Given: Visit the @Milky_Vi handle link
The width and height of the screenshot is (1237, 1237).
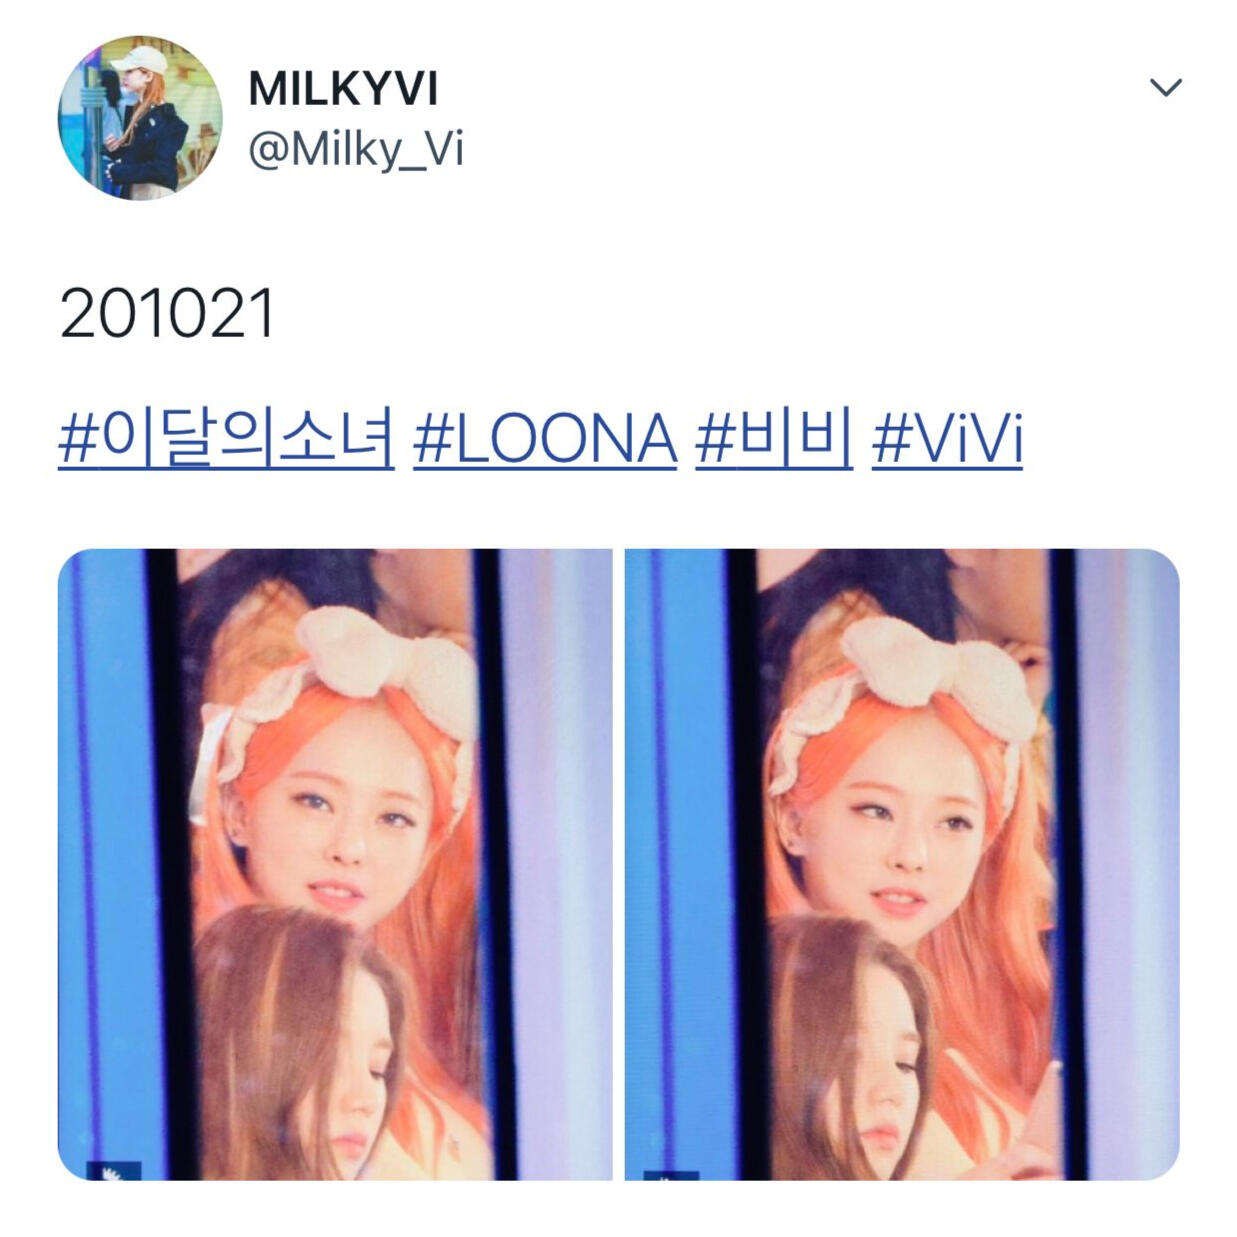Looking at the screenshot, I should tap(356, 150).
